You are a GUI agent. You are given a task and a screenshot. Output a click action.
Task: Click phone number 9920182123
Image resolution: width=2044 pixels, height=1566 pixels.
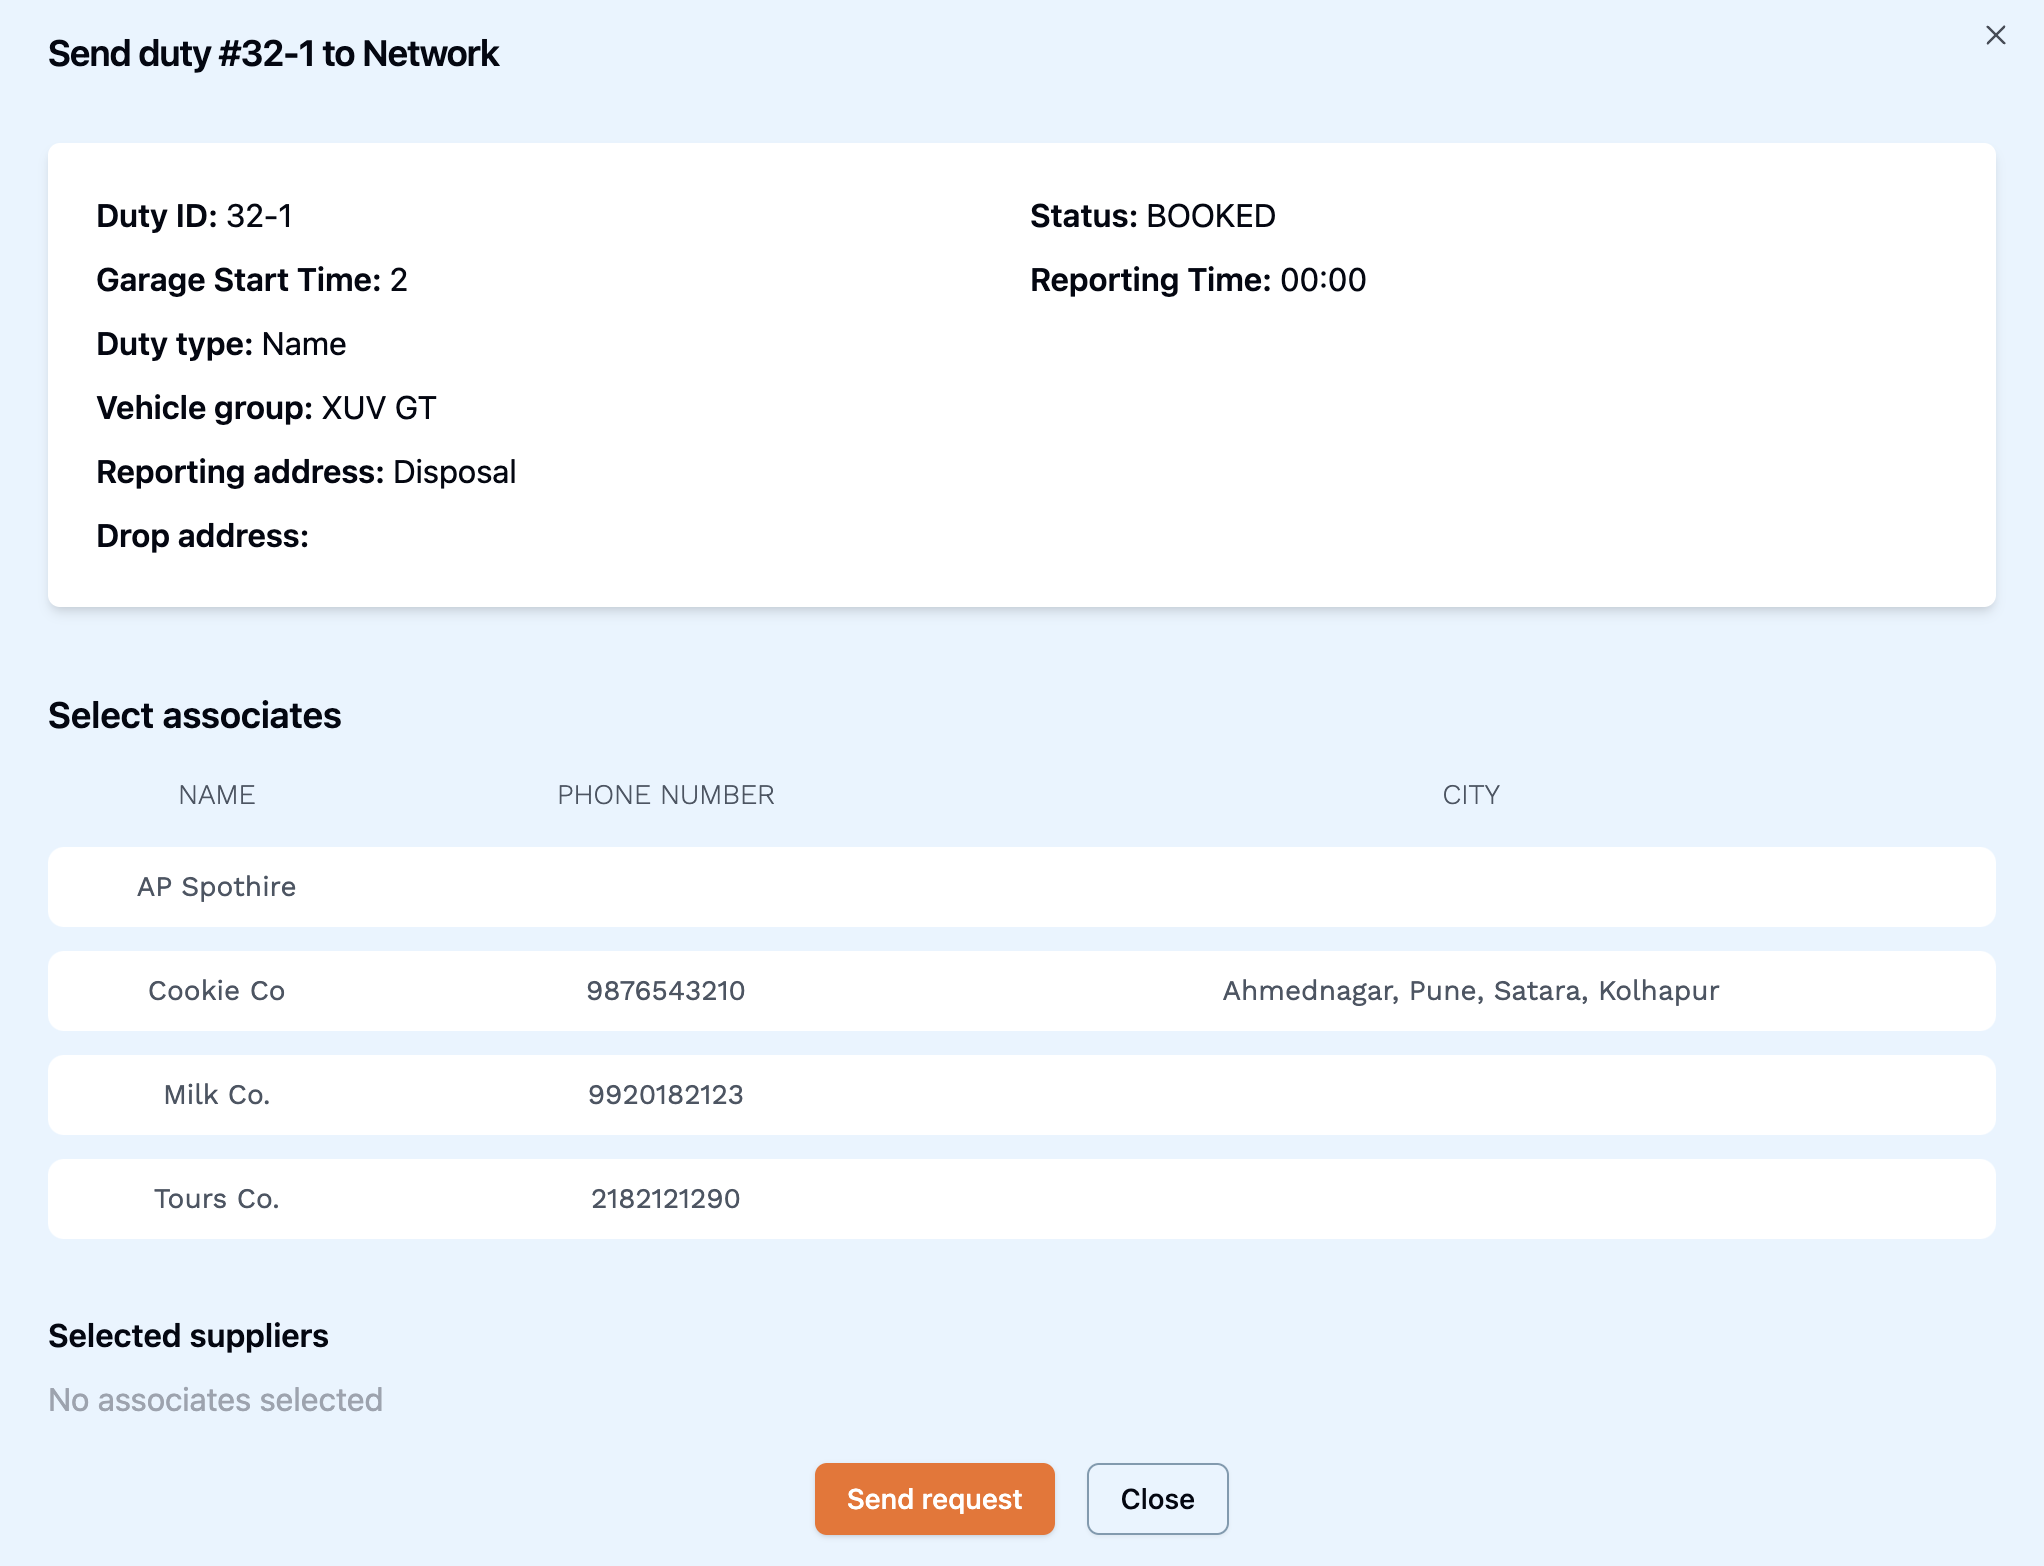click(665, 1095)
